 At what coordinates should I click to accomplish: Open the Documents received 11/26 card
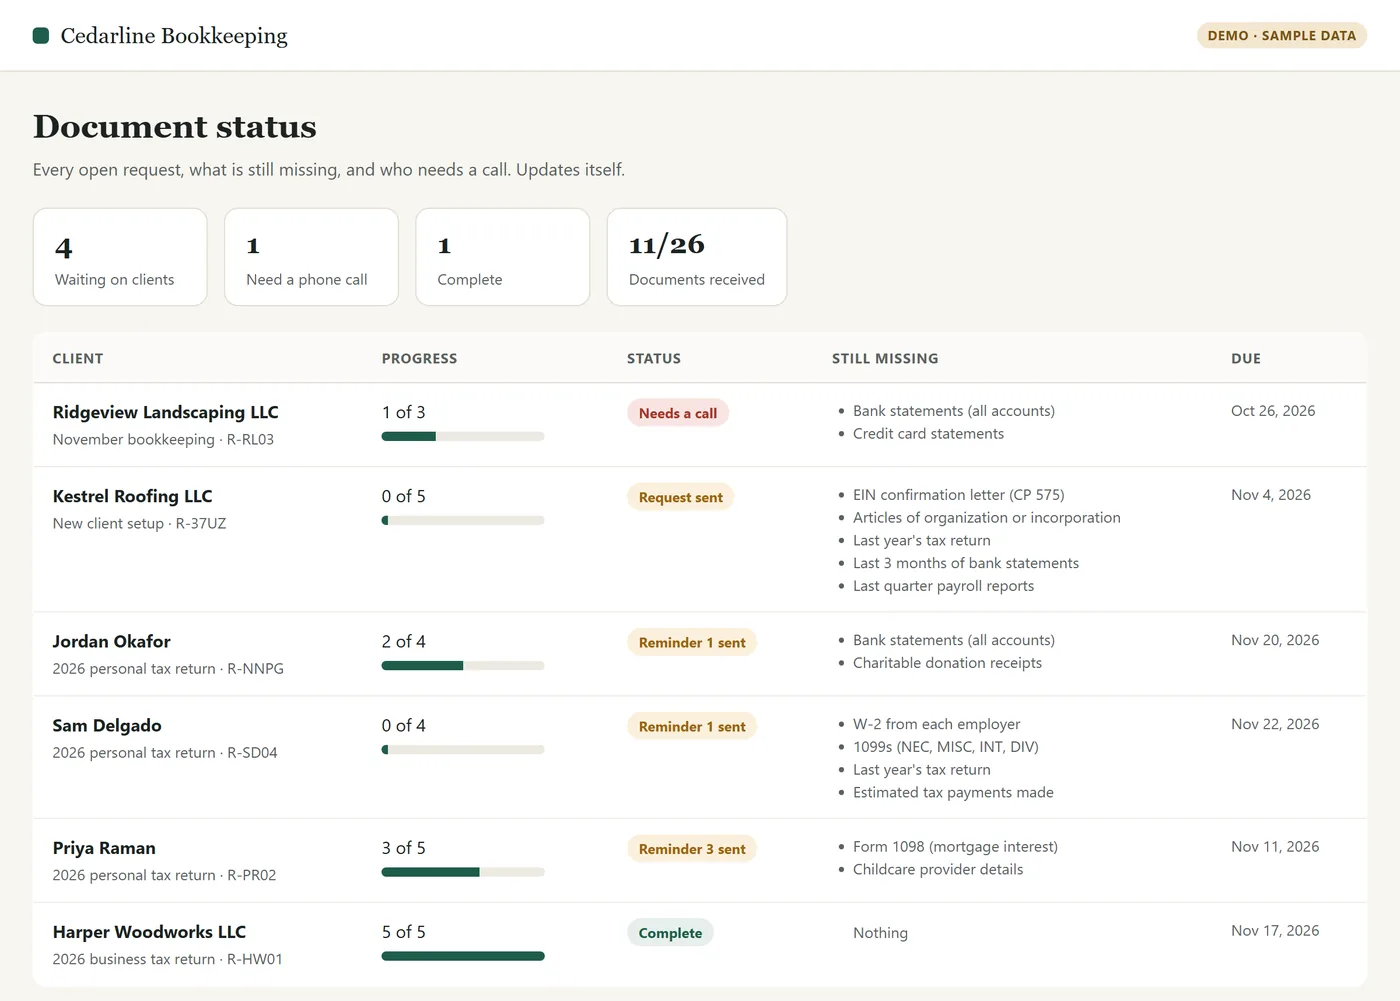point(697,257)
